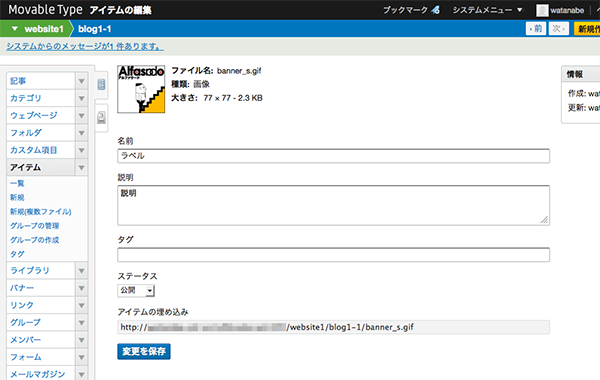This screenshot has width=600, height=380.
Task: Open the カスタム項目 menu
Action: coord(41,150)
